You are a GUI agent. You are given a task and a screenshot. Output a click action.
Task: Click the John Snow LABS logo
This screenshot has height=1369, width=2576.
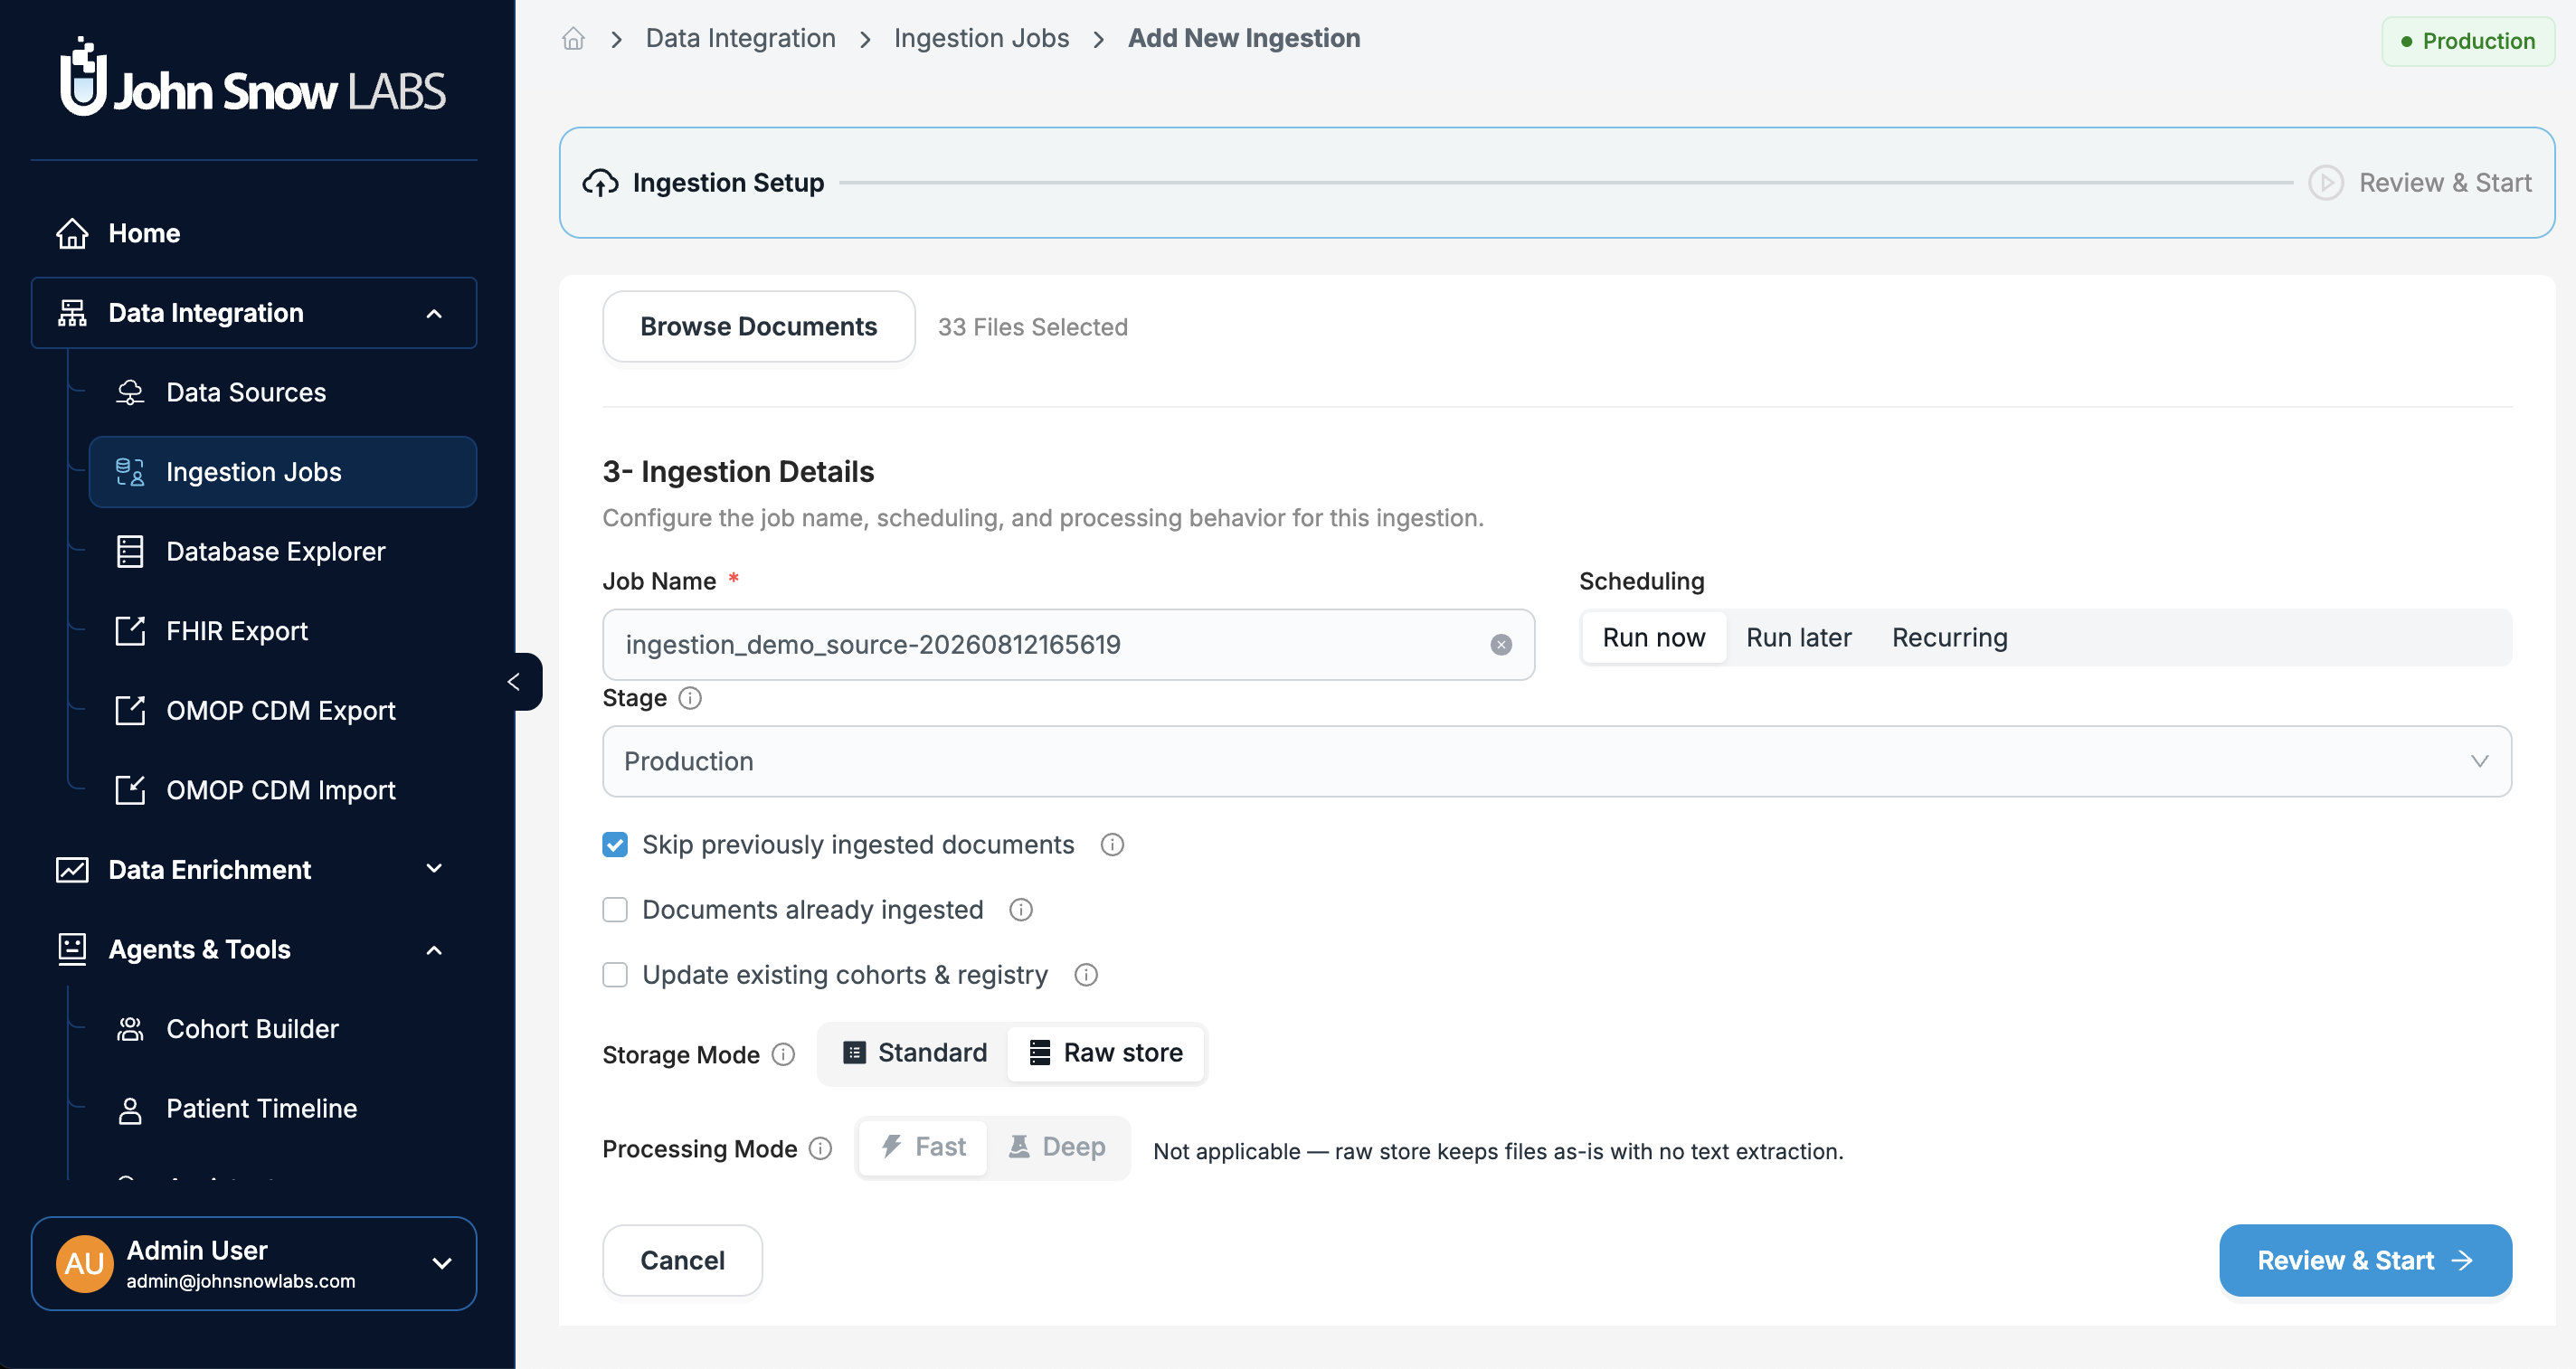(x=253, y=77)
